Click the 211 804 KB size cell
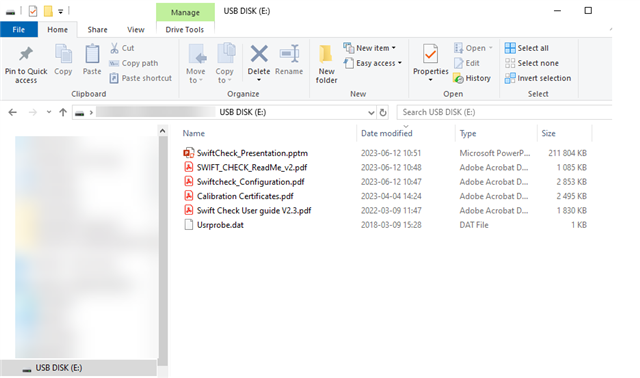This screenshot has width=640, height=378. pos(567,153)
